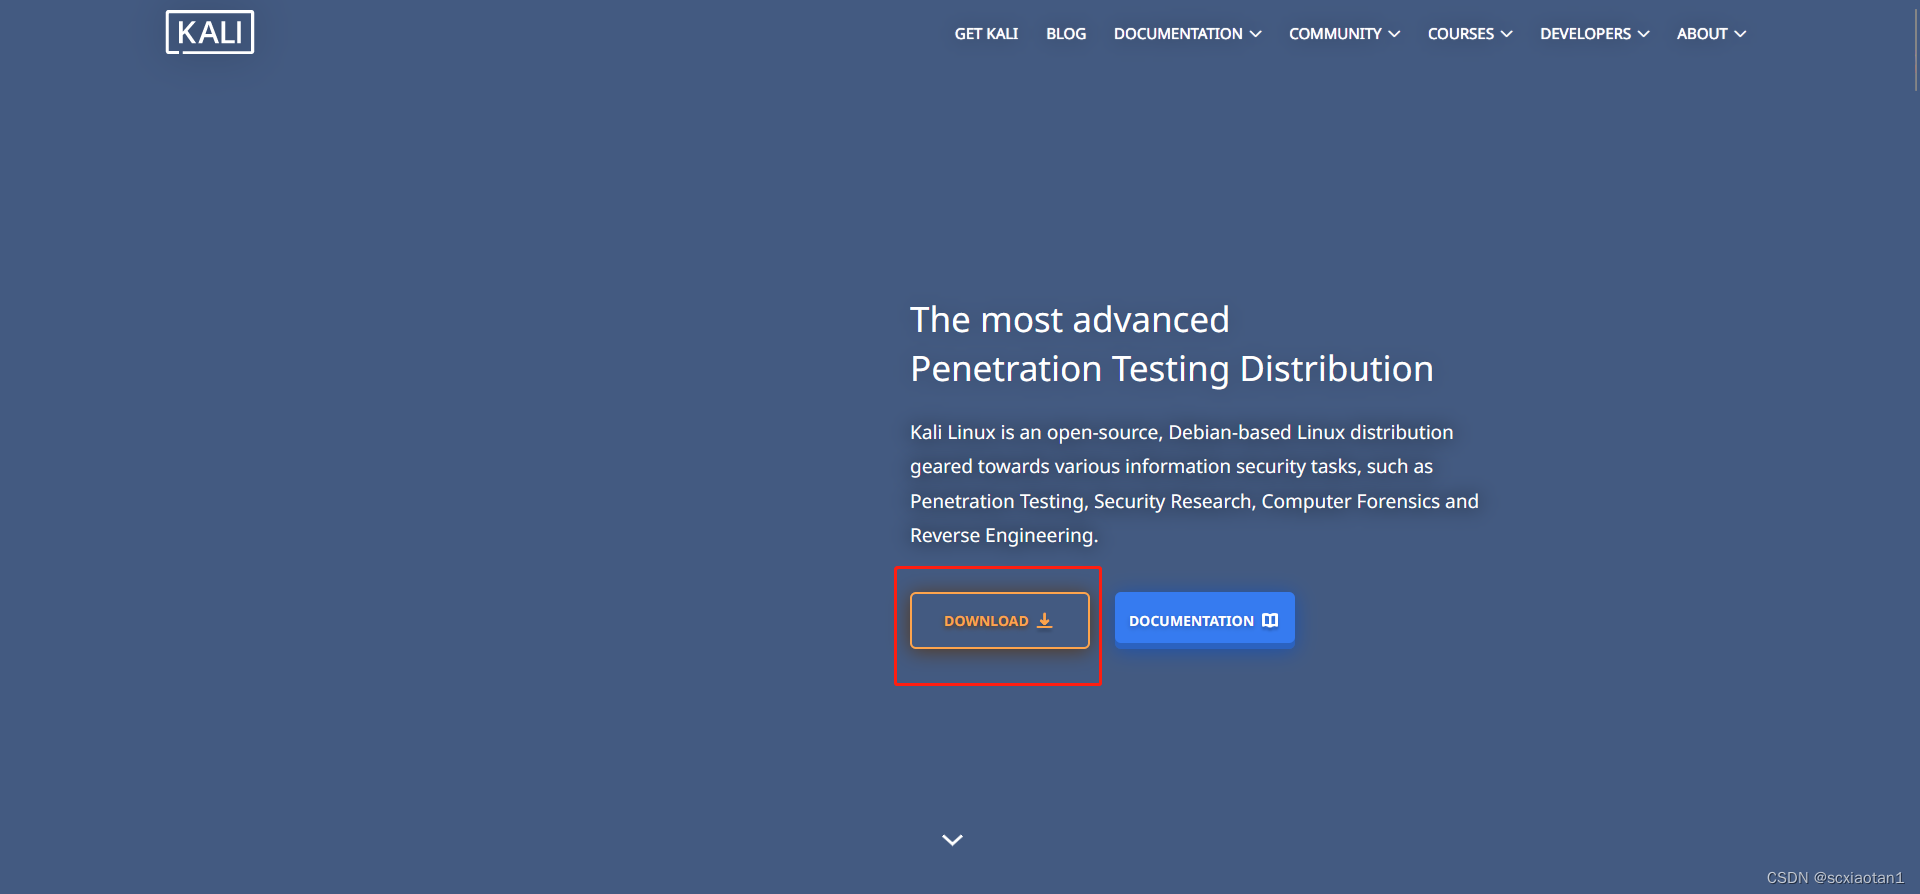The height and width of the screenshot is (894, 1920).
Task: Open the About nav menu
Action: [1702, 34]
